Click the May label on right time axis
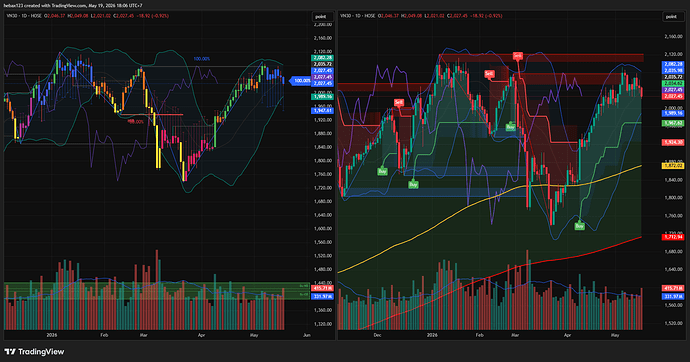Screen dimensions: 690x362 click(x=615, y=335)
